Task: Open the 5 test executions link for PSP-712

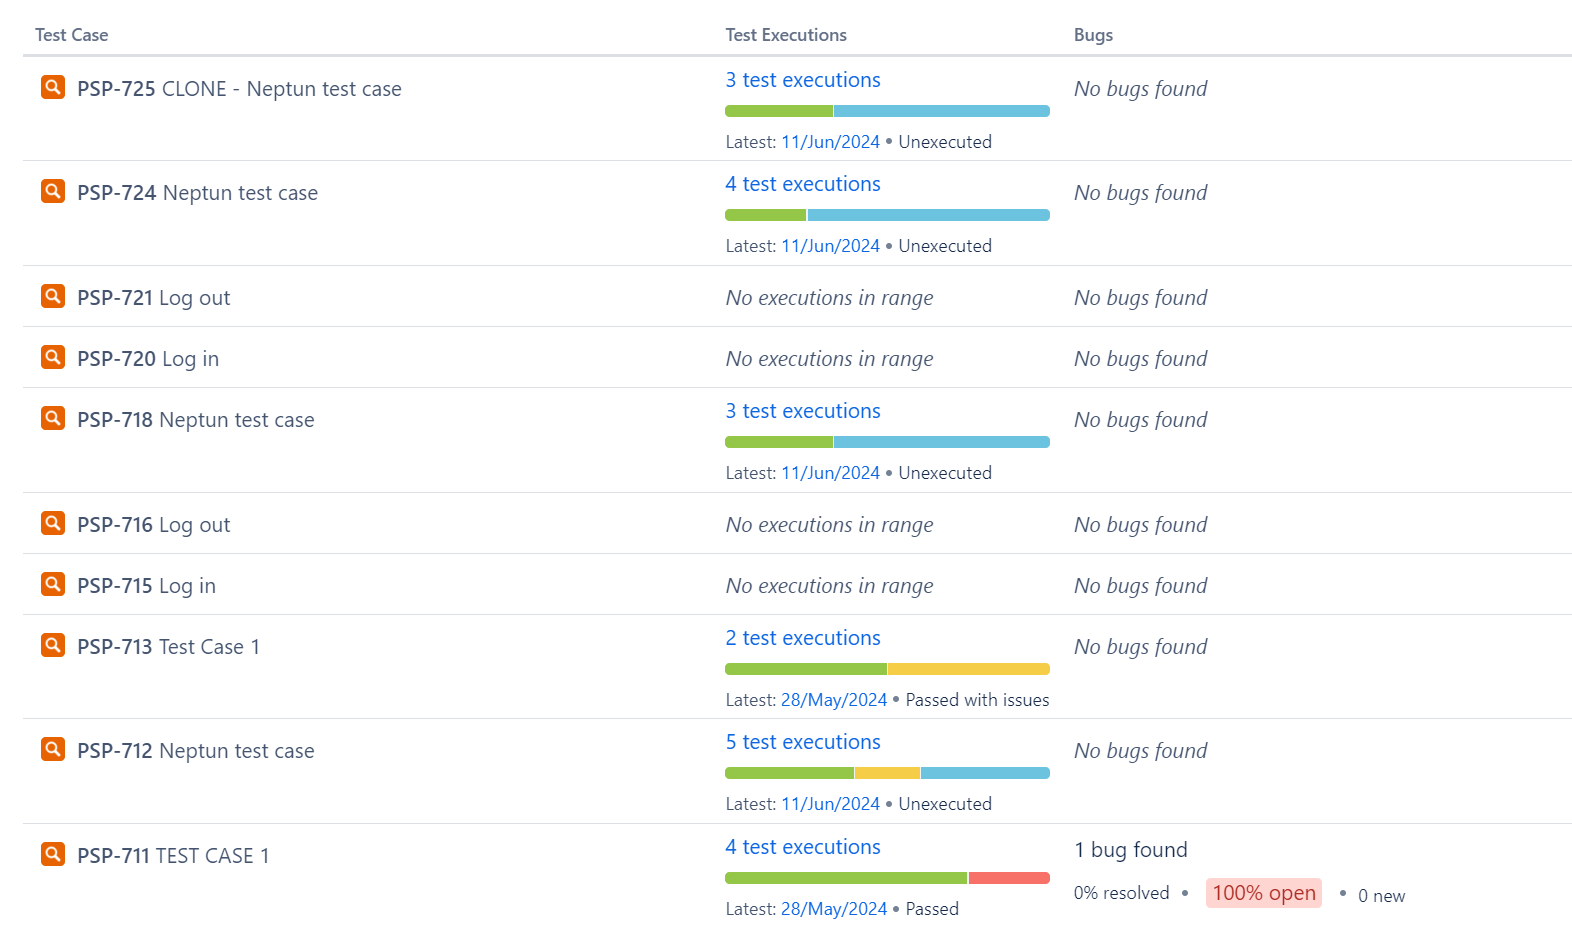Action: click(803, 742)
